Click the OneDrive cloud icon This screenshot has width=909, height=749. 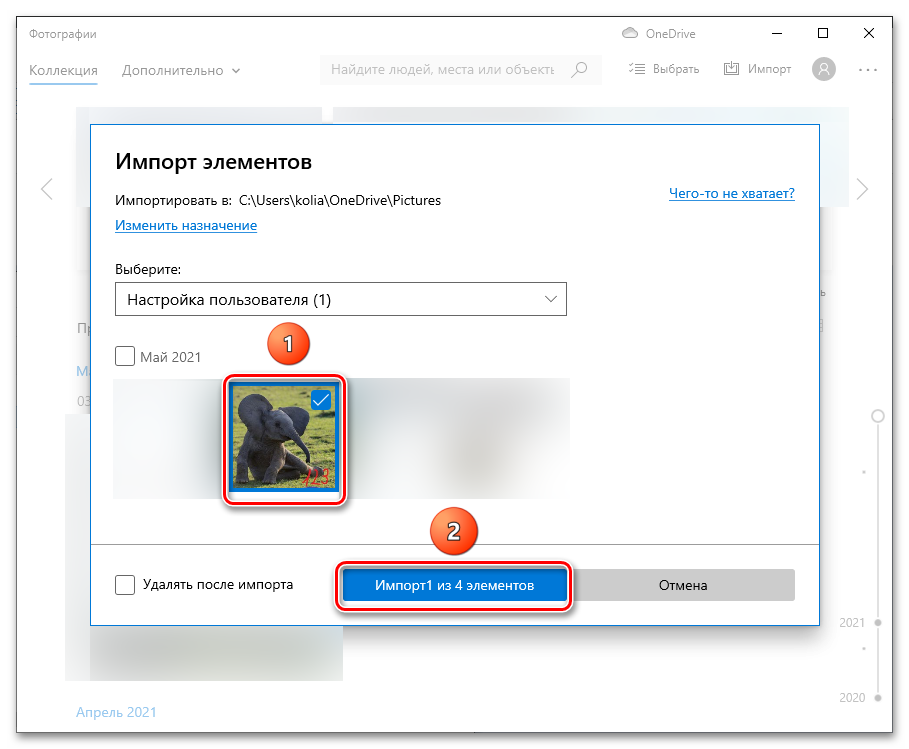630,34
